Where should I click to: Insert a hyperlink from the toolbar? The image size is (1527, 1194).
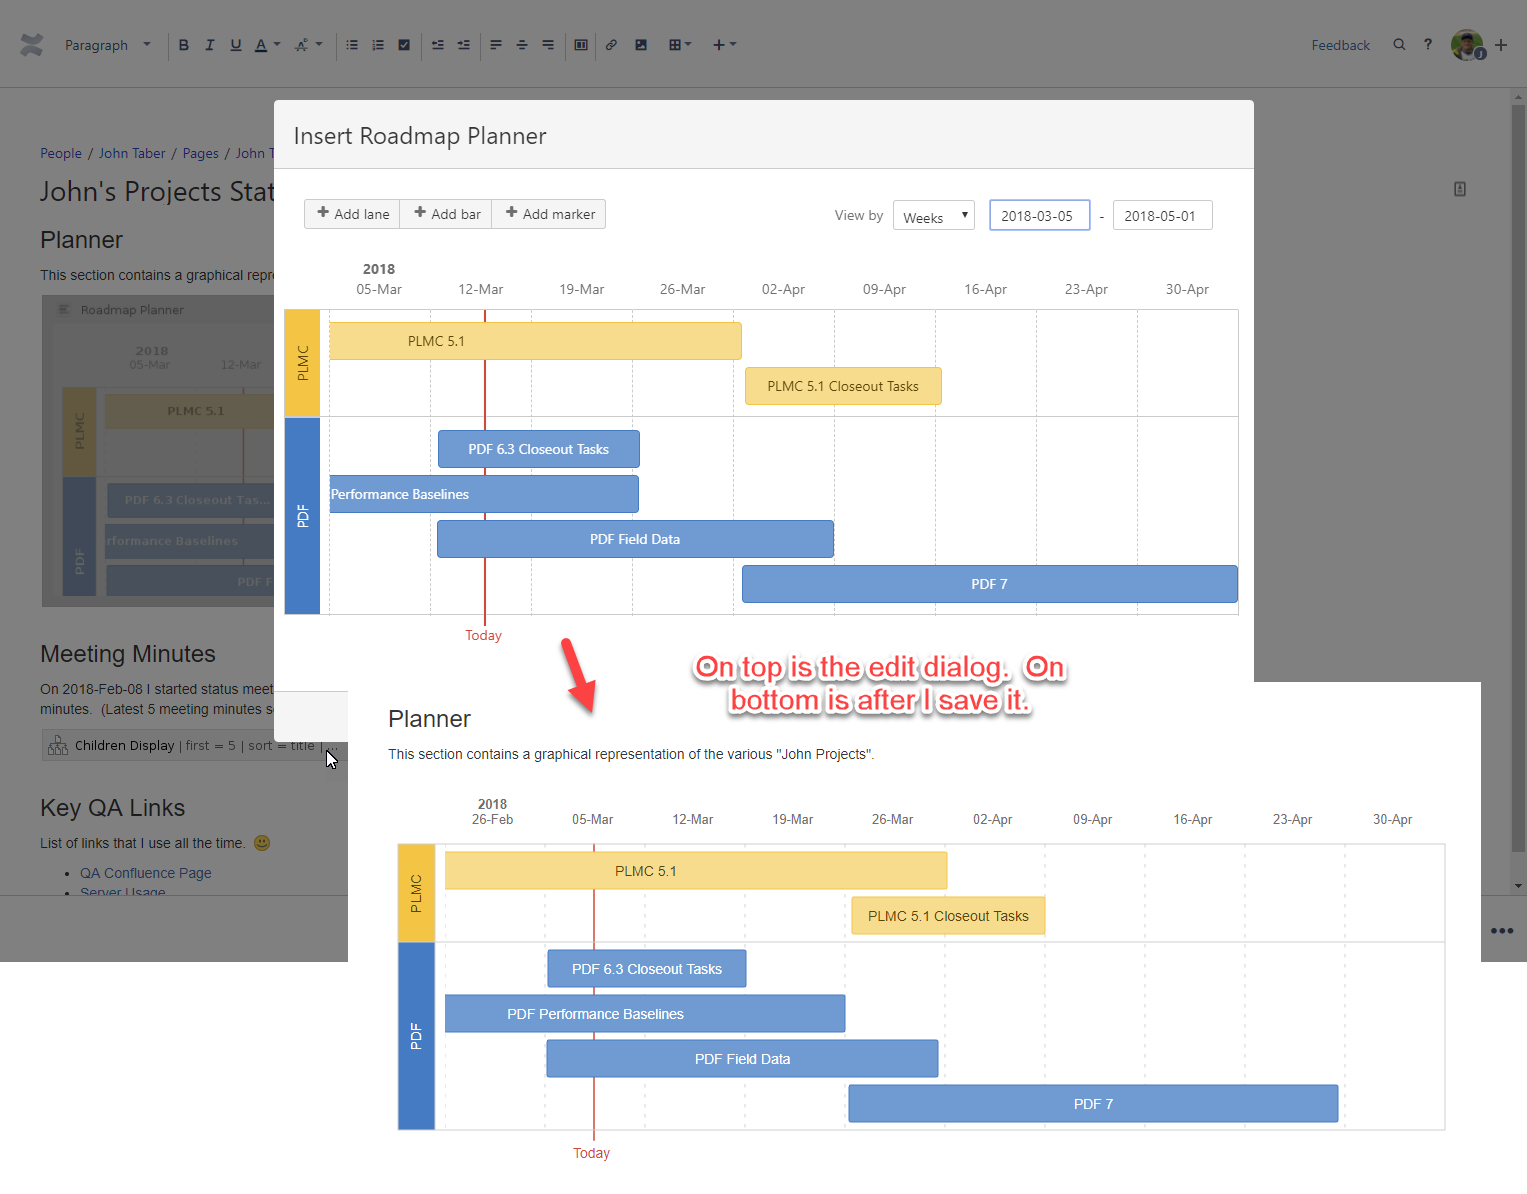tap(611, 45)
